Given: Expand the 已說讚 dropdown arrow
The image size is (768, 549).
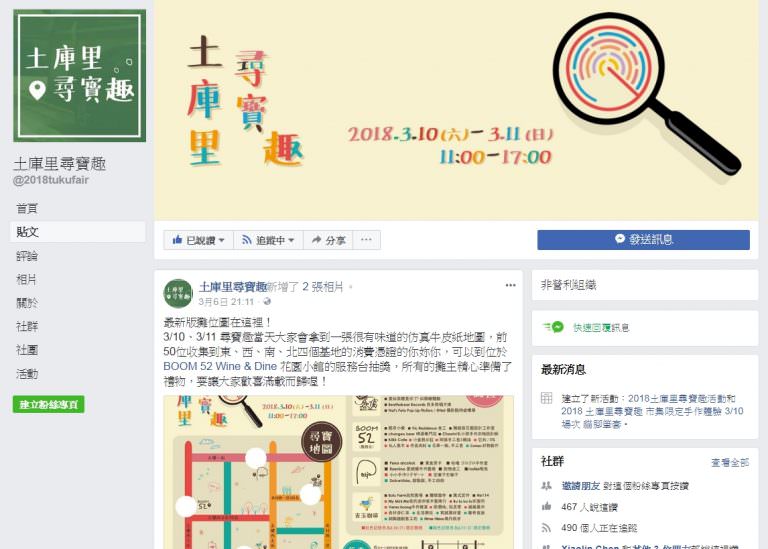Looking at the screenshot, I should click(x=221, y=240).
